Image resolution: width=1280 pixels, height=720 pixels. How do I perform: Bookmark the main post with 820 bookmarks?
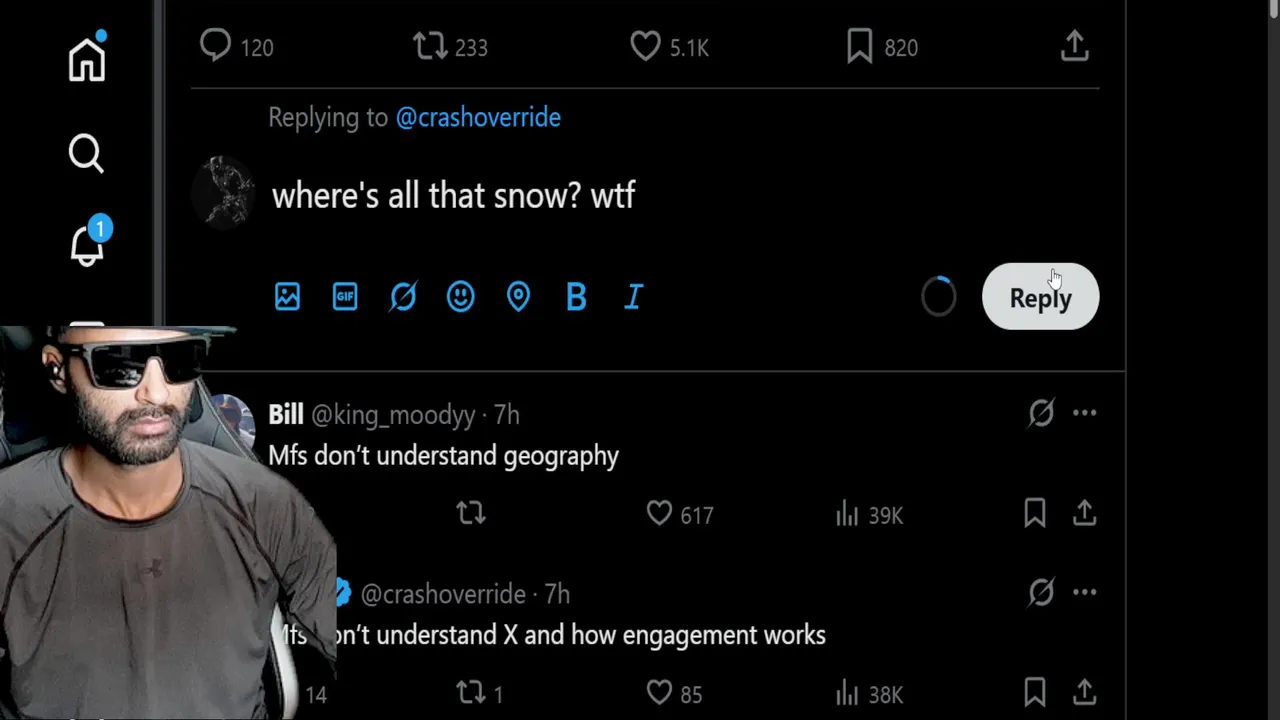[x=860, y=47]
